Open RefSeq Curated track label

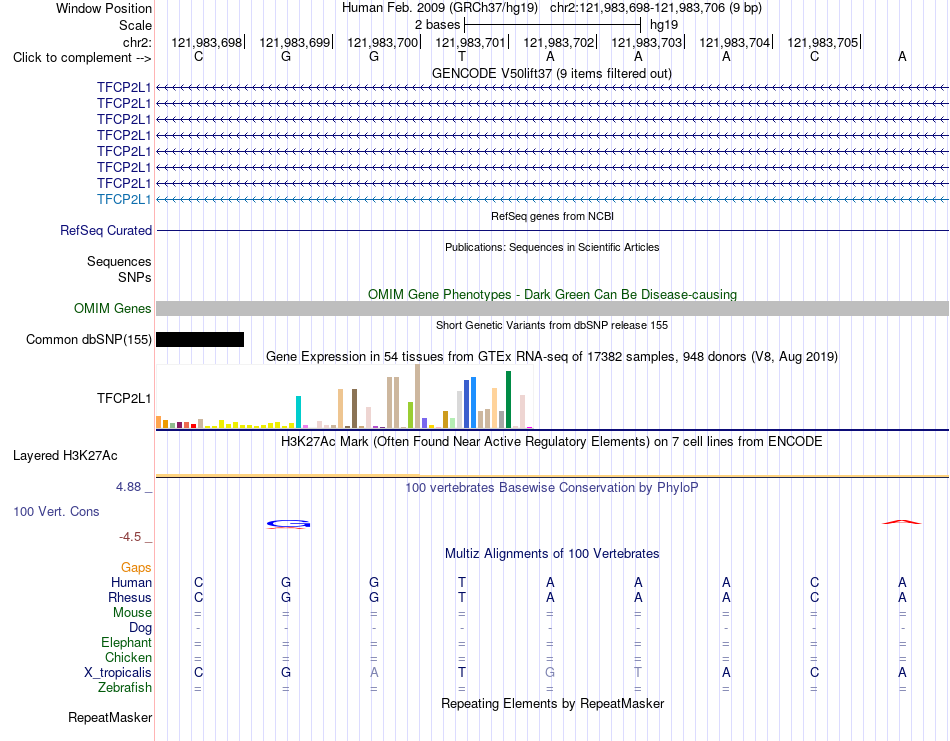tap(106, 230)
